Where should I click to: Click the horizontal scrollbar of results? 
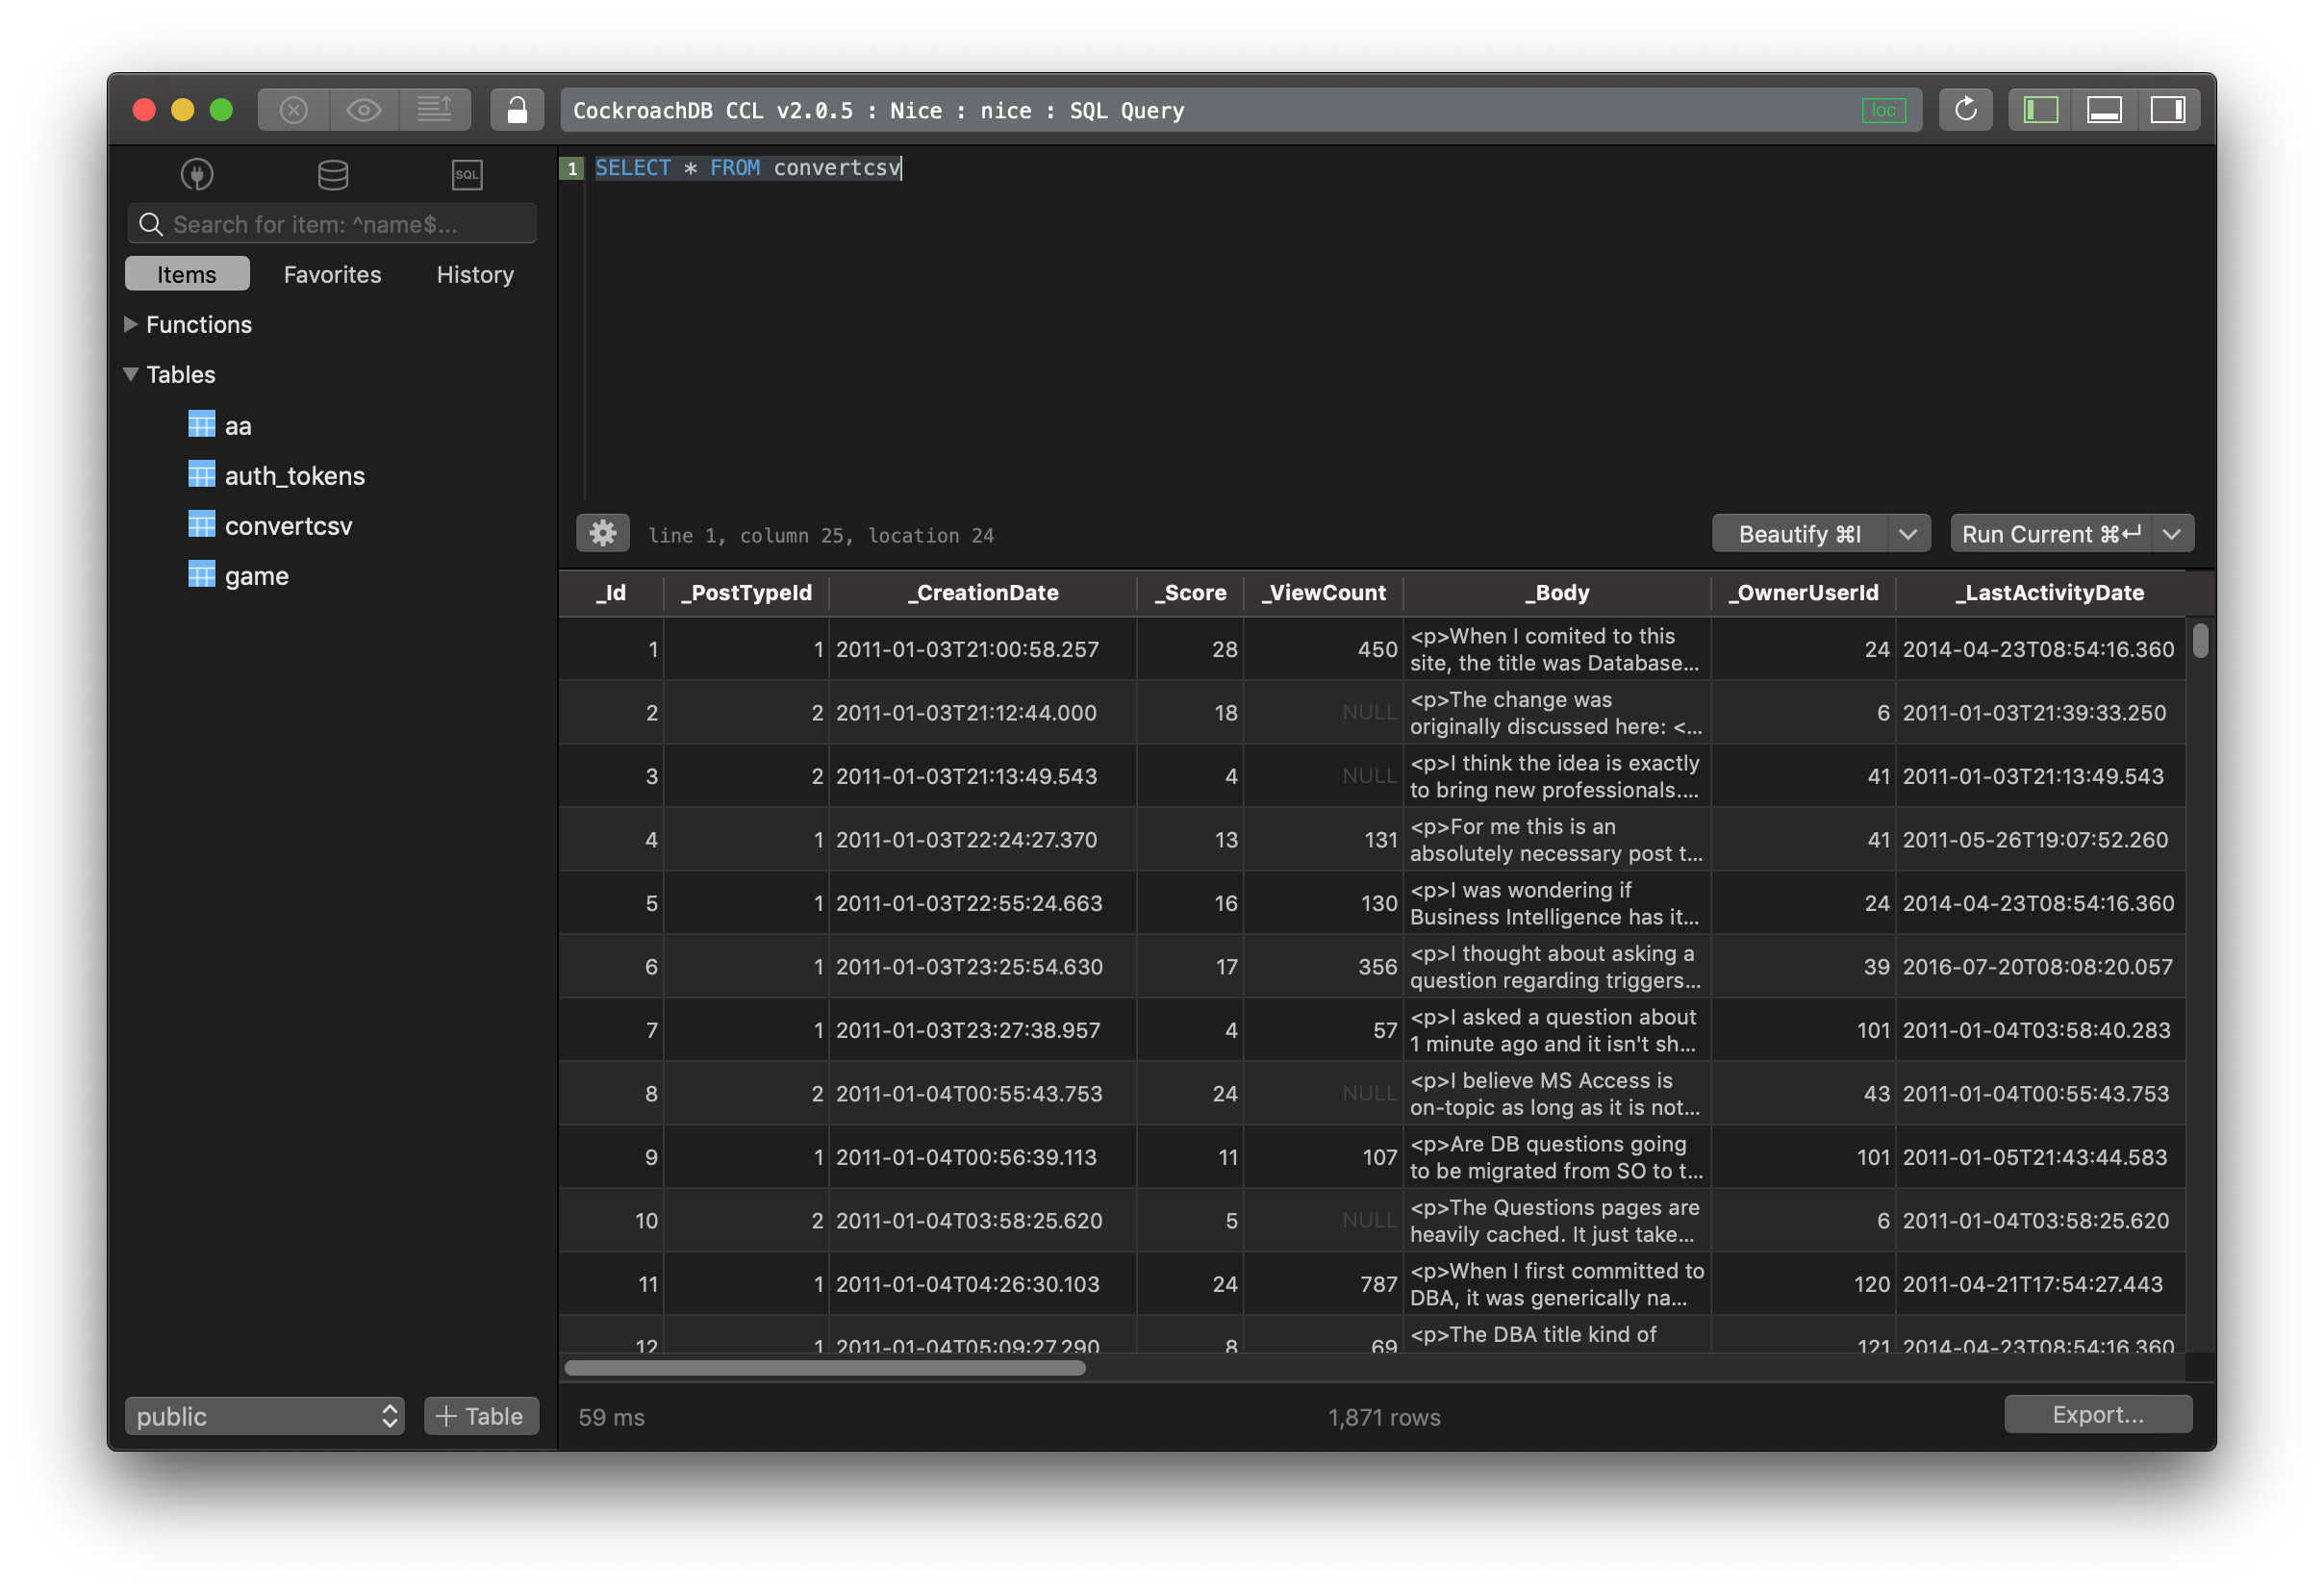point(825,1368)
